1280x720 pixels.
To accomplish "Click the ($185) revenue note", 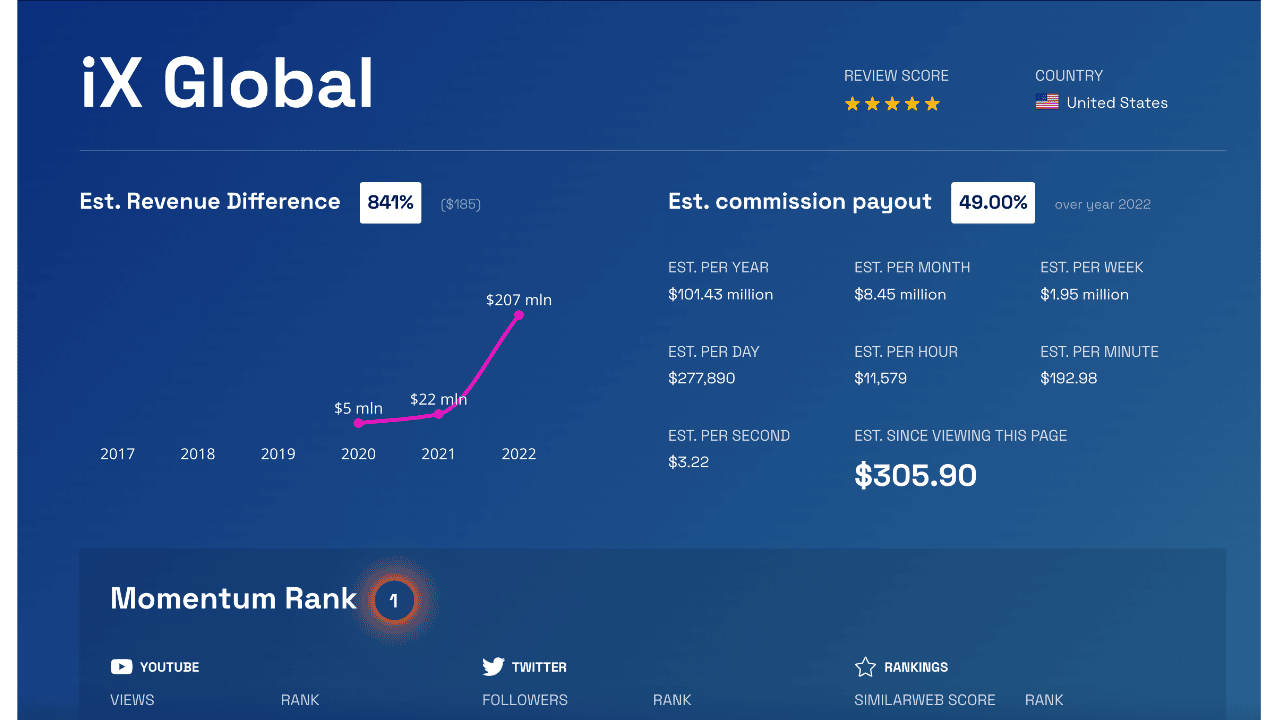I will [x=461, y=204].
